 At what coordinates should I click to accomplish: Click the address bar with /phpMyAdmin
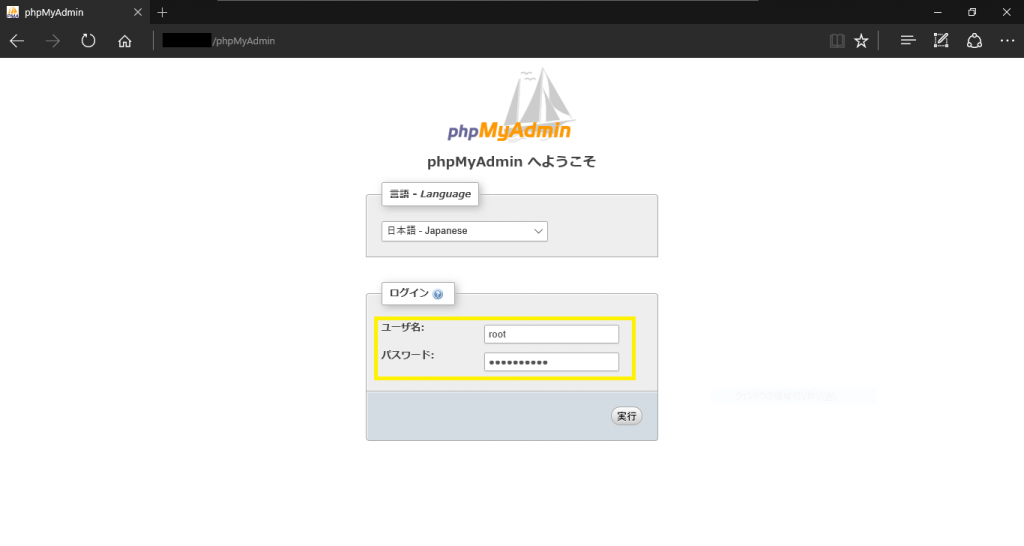[483, 40]
